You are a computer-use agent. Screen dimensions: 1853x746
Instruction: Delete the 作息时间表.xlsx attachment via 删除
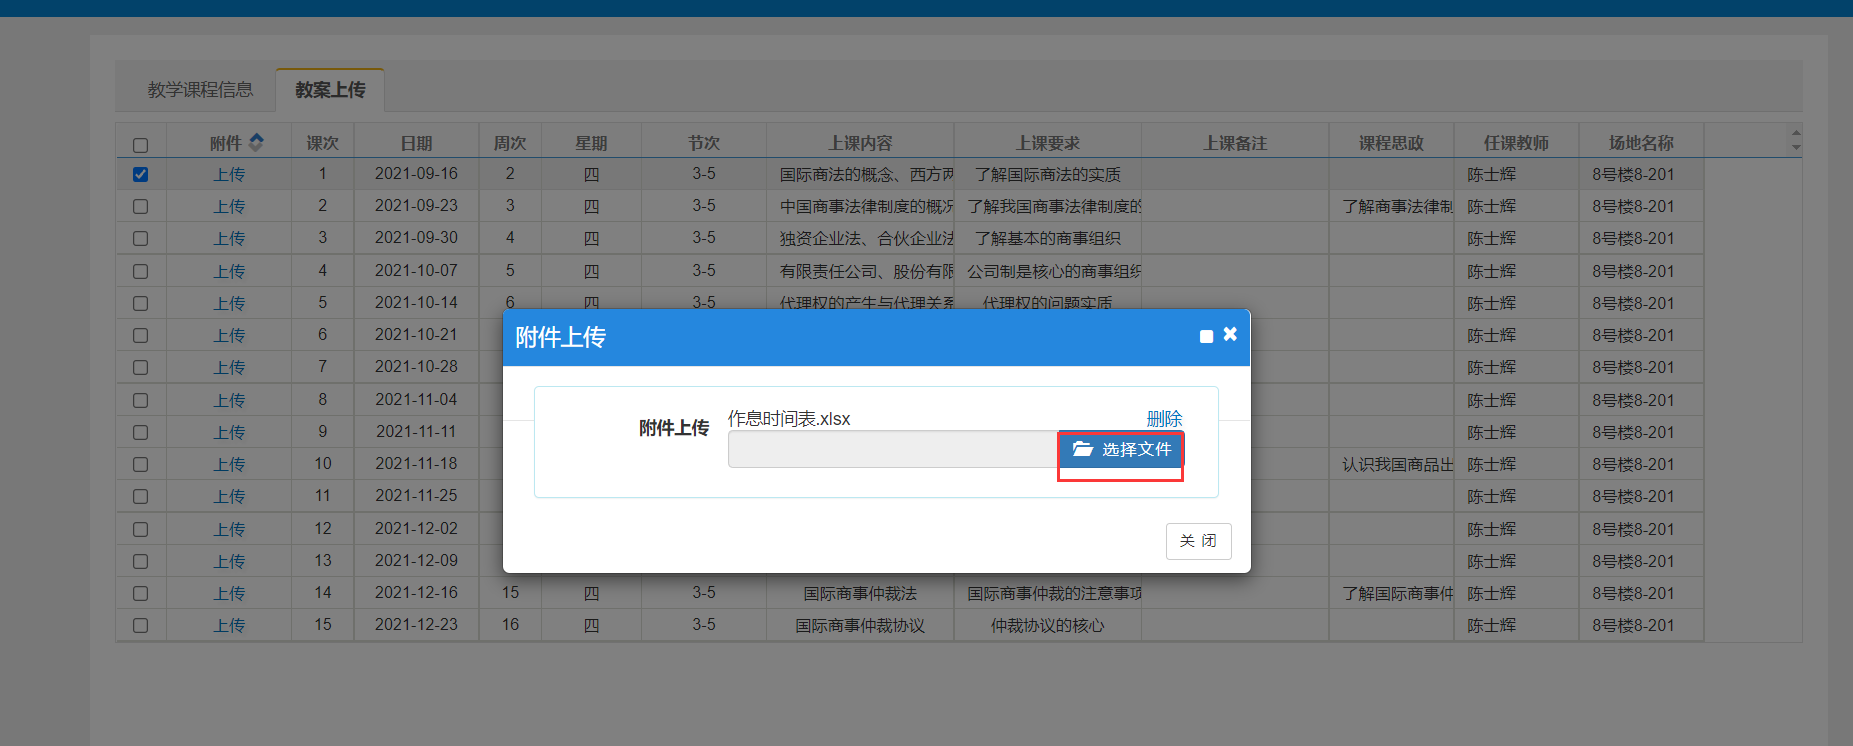[1164, 418]
